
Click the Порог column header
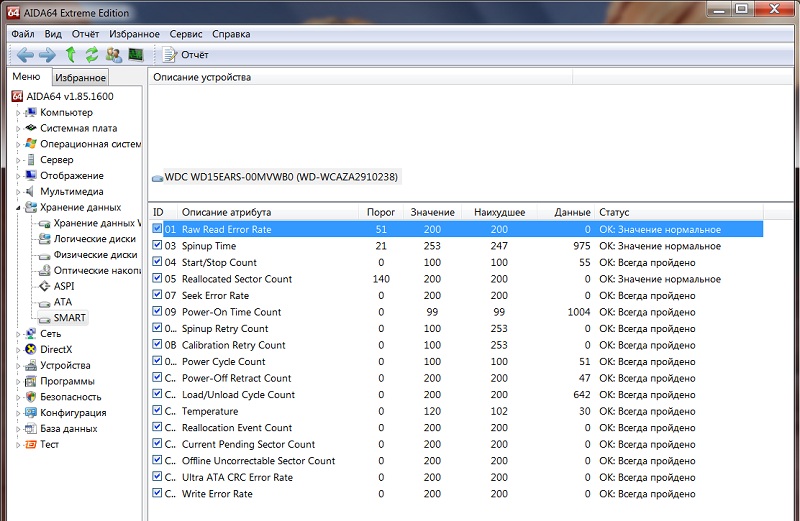click(x=381, y=212)
